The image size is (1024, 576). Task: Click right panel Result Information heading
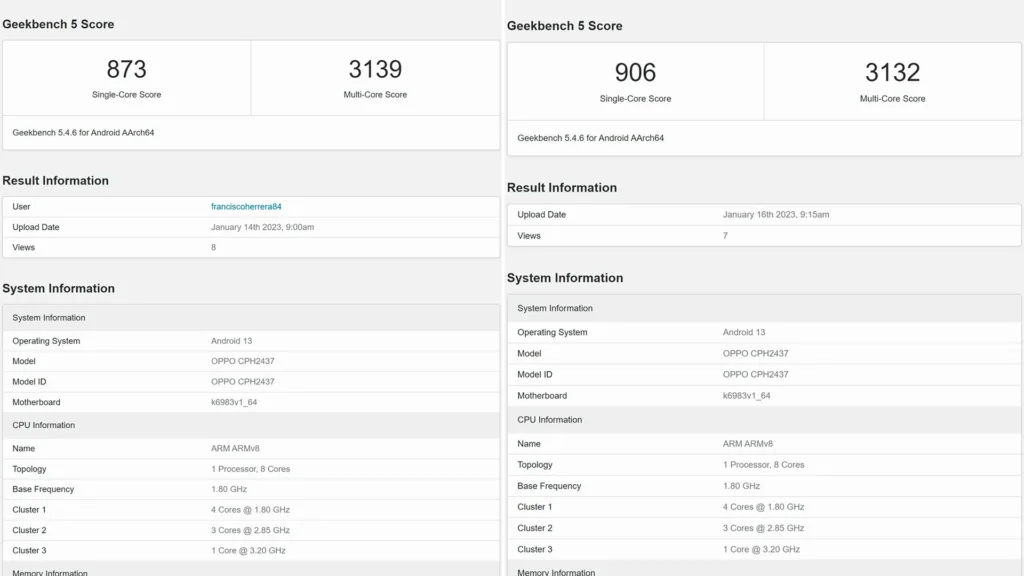pos(562,188)
